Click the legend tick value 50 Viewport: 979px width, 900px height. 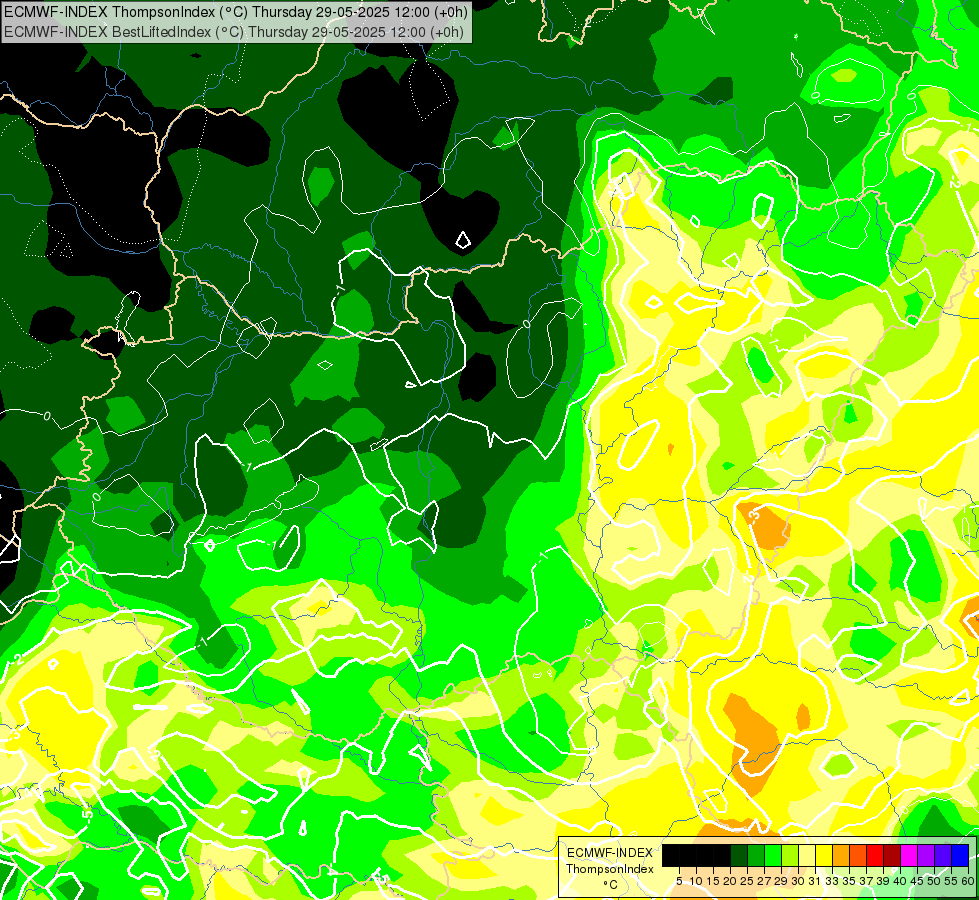(935, 881)
